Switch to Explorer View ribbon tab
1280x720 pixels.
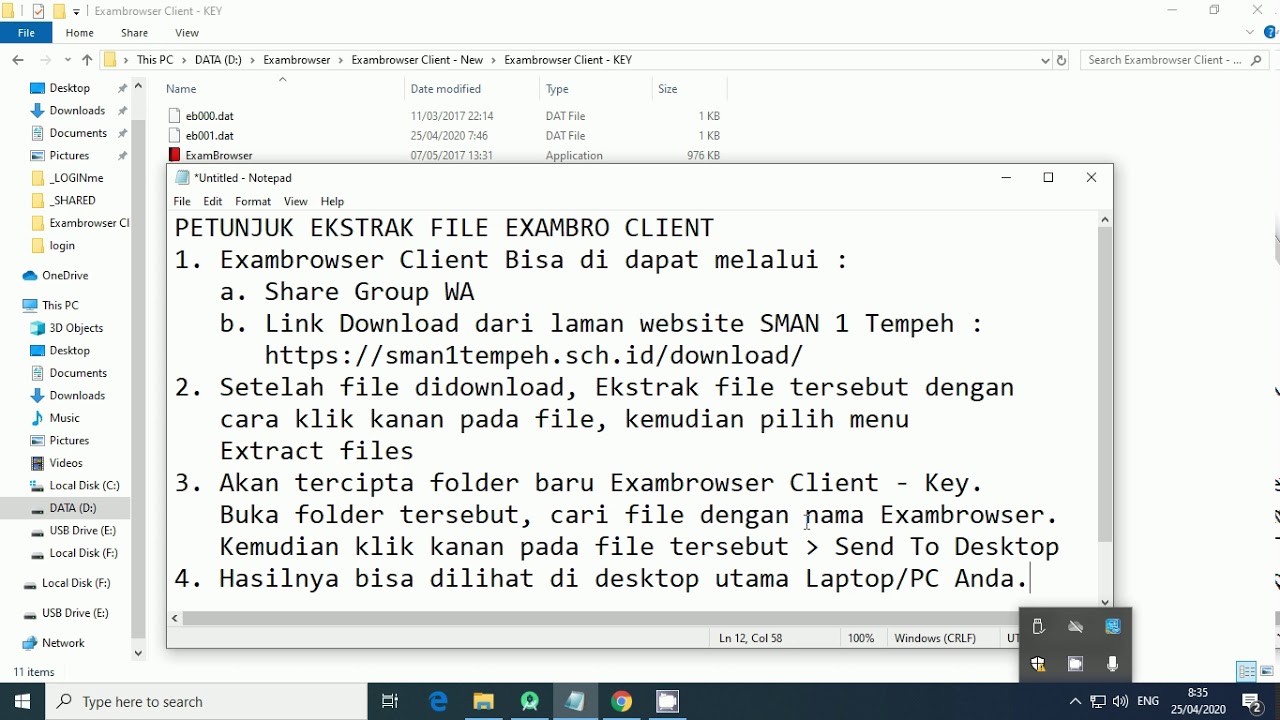[x=187, y=33]
